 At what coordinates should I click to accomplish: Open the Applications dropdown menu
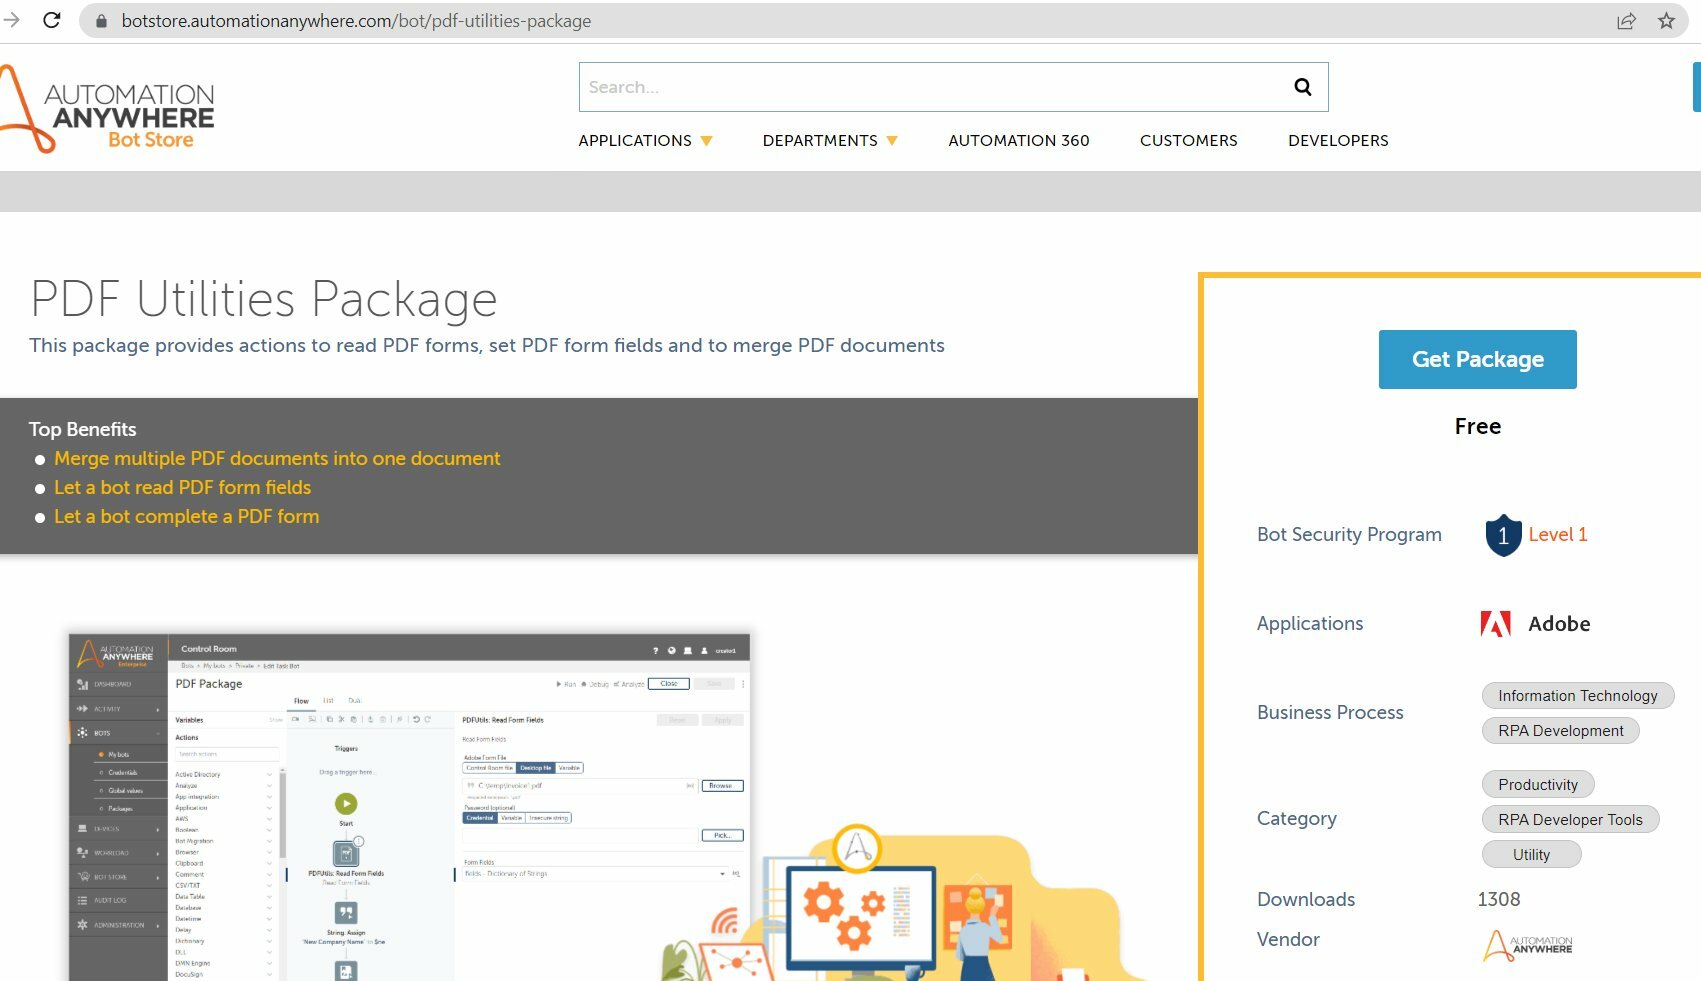pos(645,141)
